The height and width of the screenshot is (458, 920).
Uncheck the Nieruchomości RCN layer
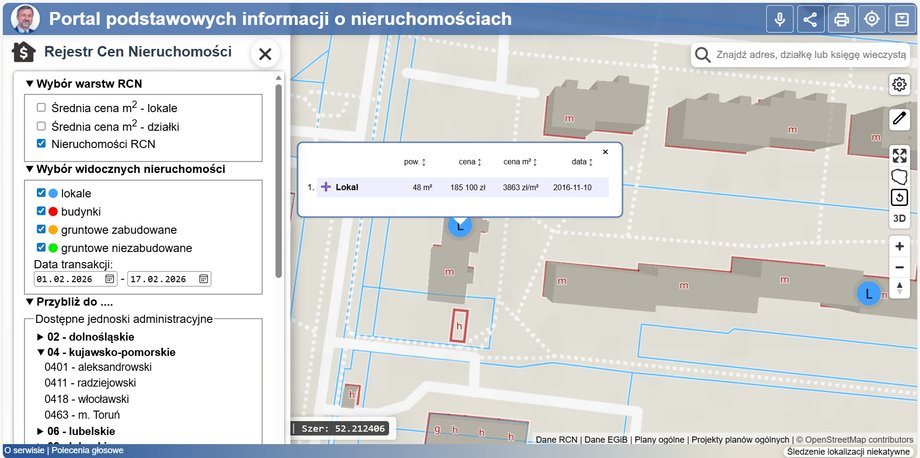[x=41, y=143]
